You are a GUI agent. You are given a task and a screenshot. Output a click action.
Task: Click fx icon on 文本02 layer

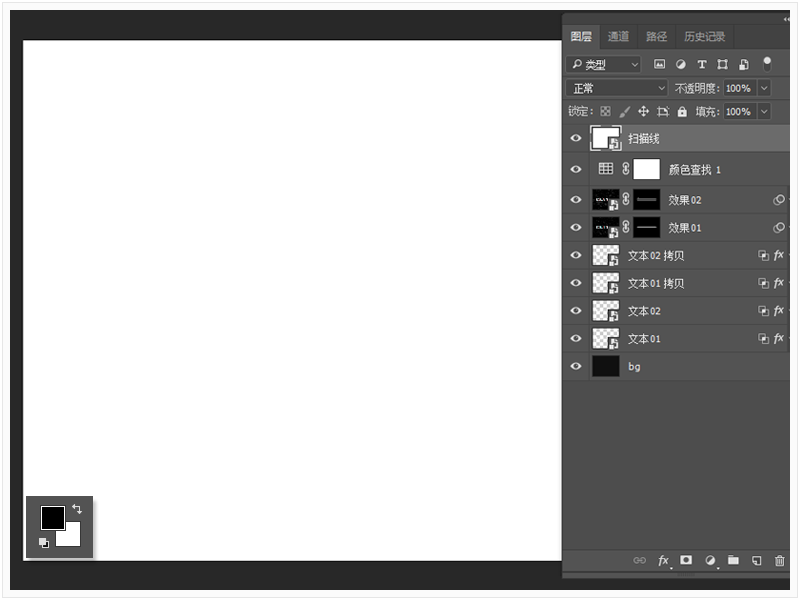click(779, 310)
